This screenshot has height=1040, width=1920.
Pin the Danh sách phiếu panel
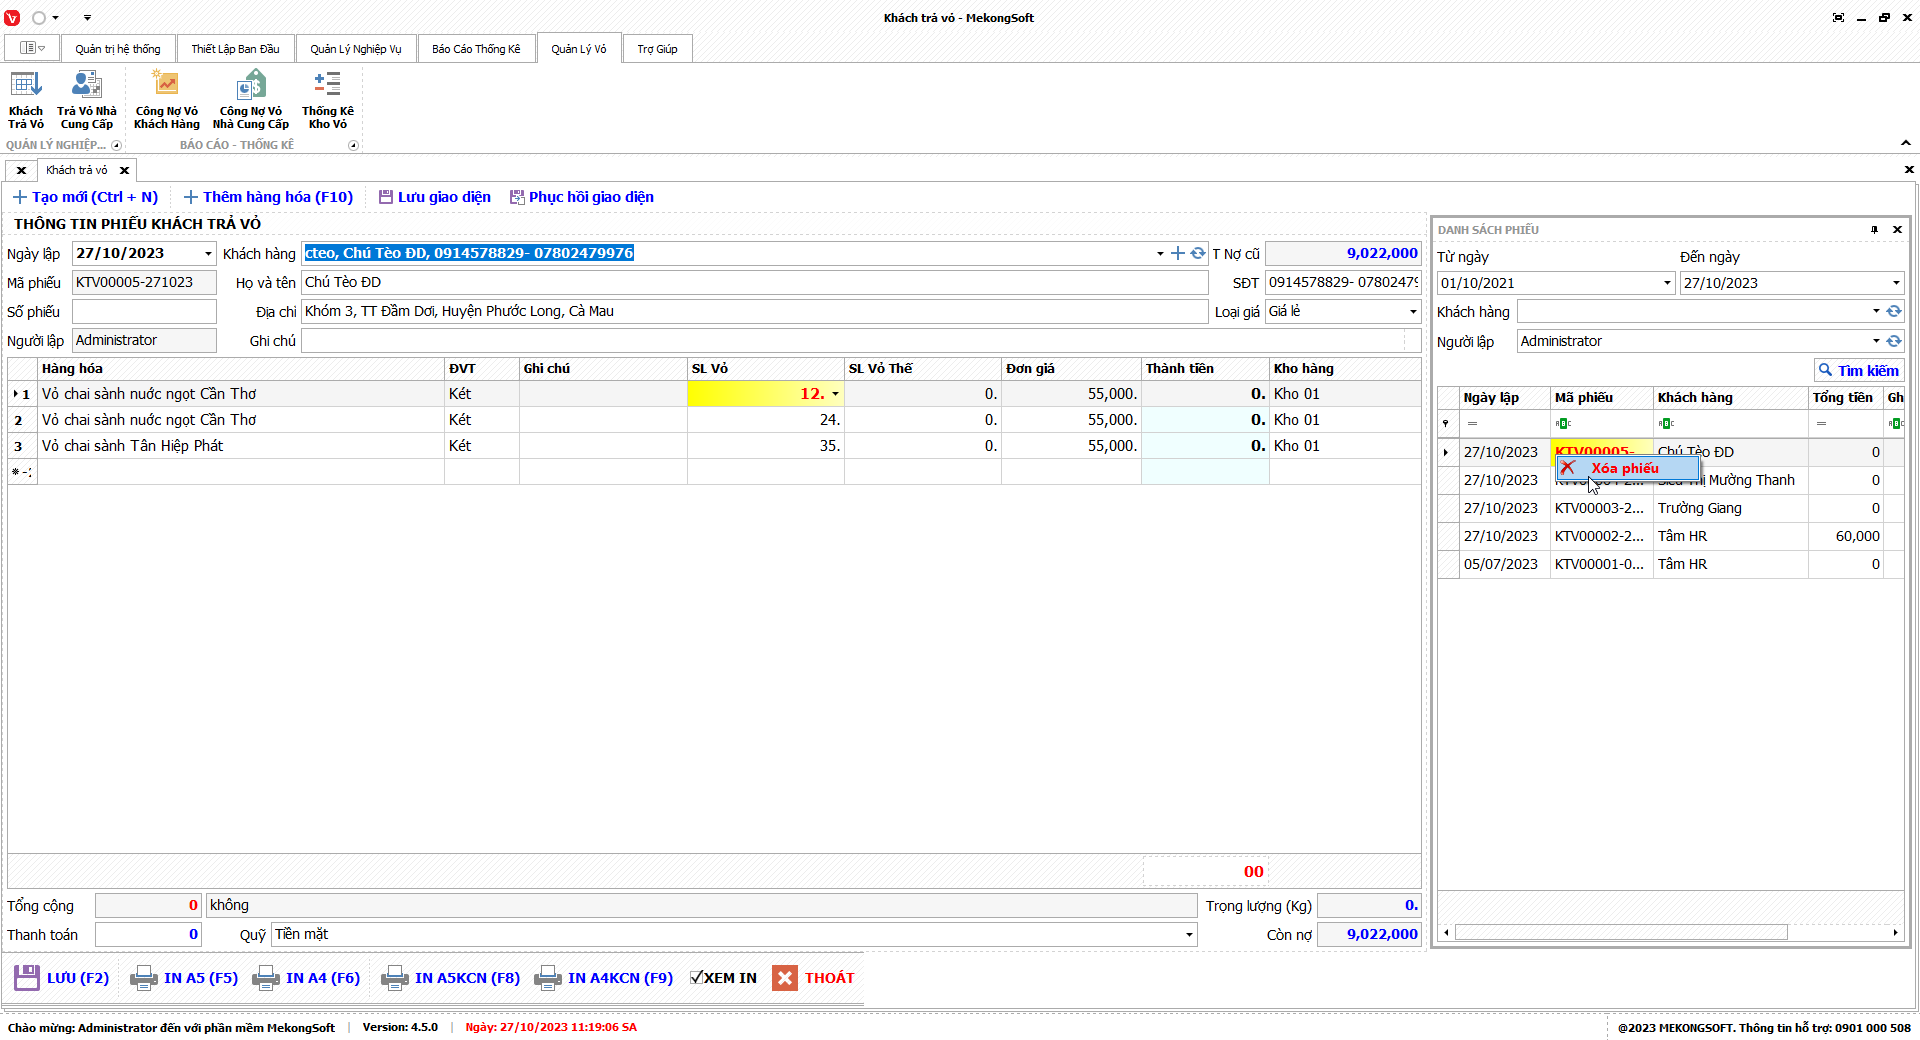coord(1874,230)
